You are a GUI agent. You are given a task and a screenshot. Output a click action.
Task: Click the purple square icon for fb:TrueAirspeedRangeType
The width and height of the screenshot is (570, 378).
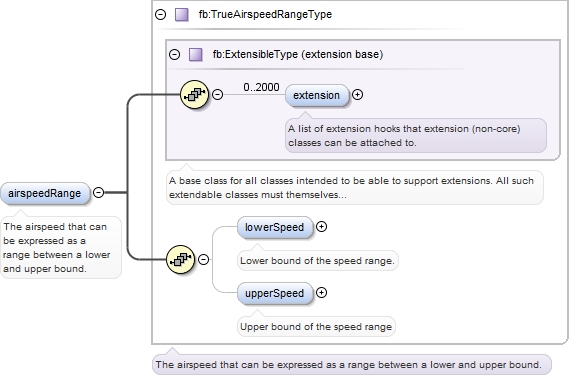point(181,15)
